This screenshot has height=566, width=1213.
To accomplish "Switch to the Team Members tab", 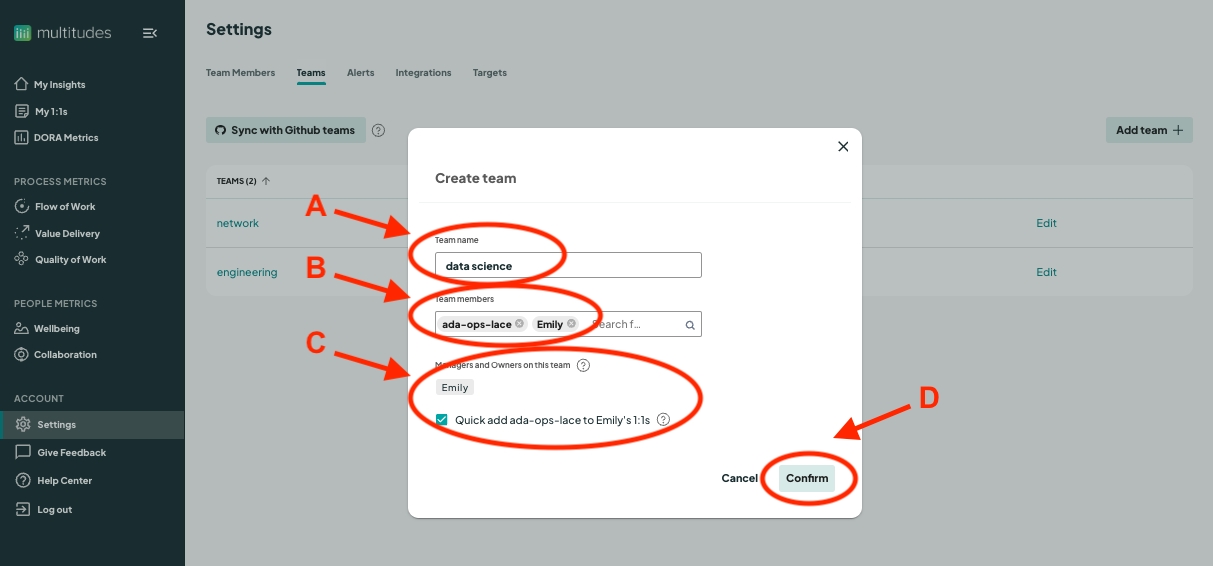I will pyautogui.click(x=240, y=73).
